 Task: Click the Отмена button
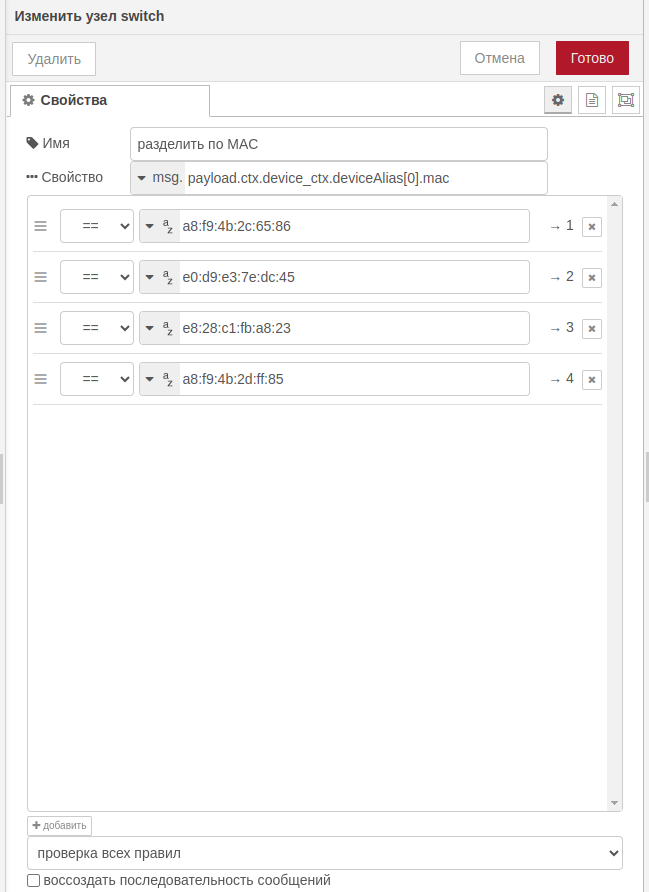(x=499, y=58)
